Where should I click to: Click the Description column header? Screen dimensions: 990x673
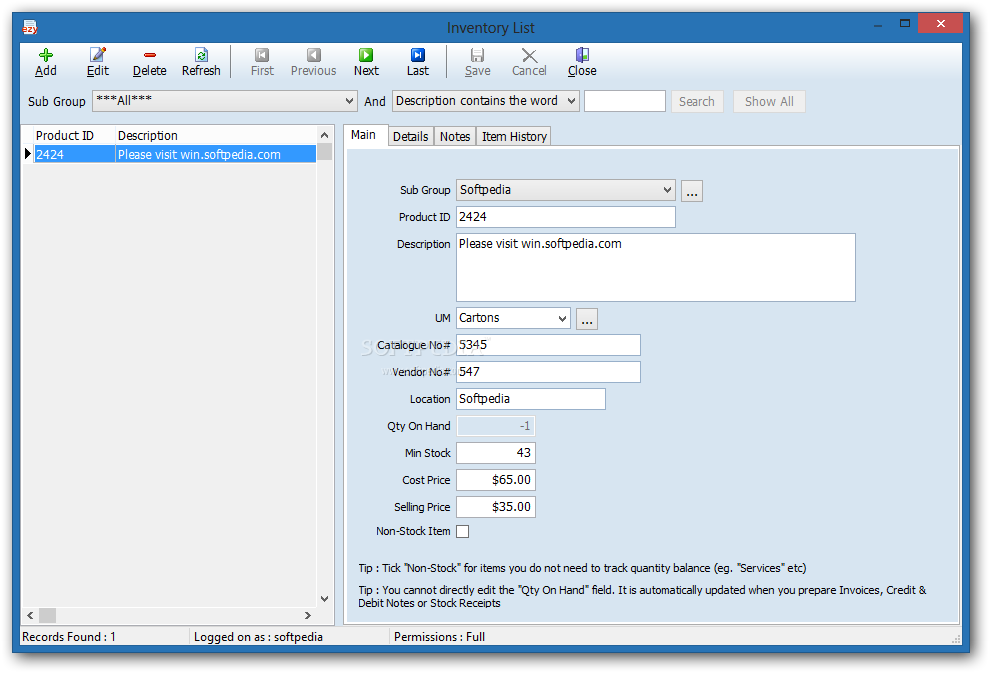click(215, 135)
